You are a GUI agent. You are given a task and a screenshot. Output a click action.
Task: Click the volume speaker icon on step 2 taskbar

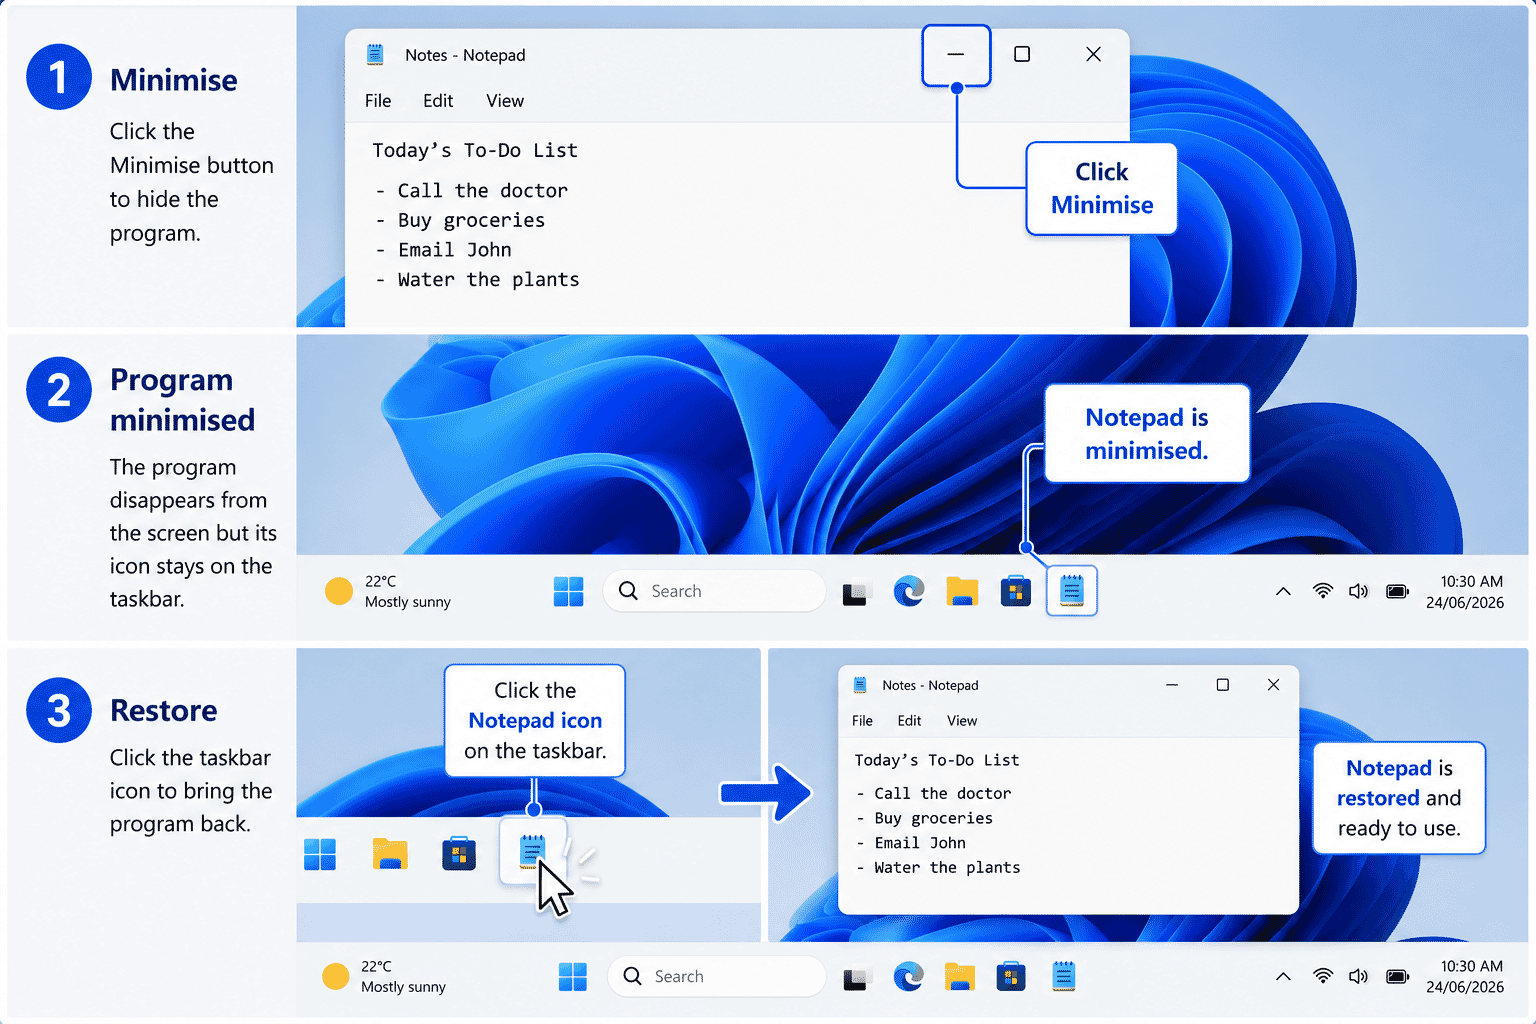[1358, 591]
